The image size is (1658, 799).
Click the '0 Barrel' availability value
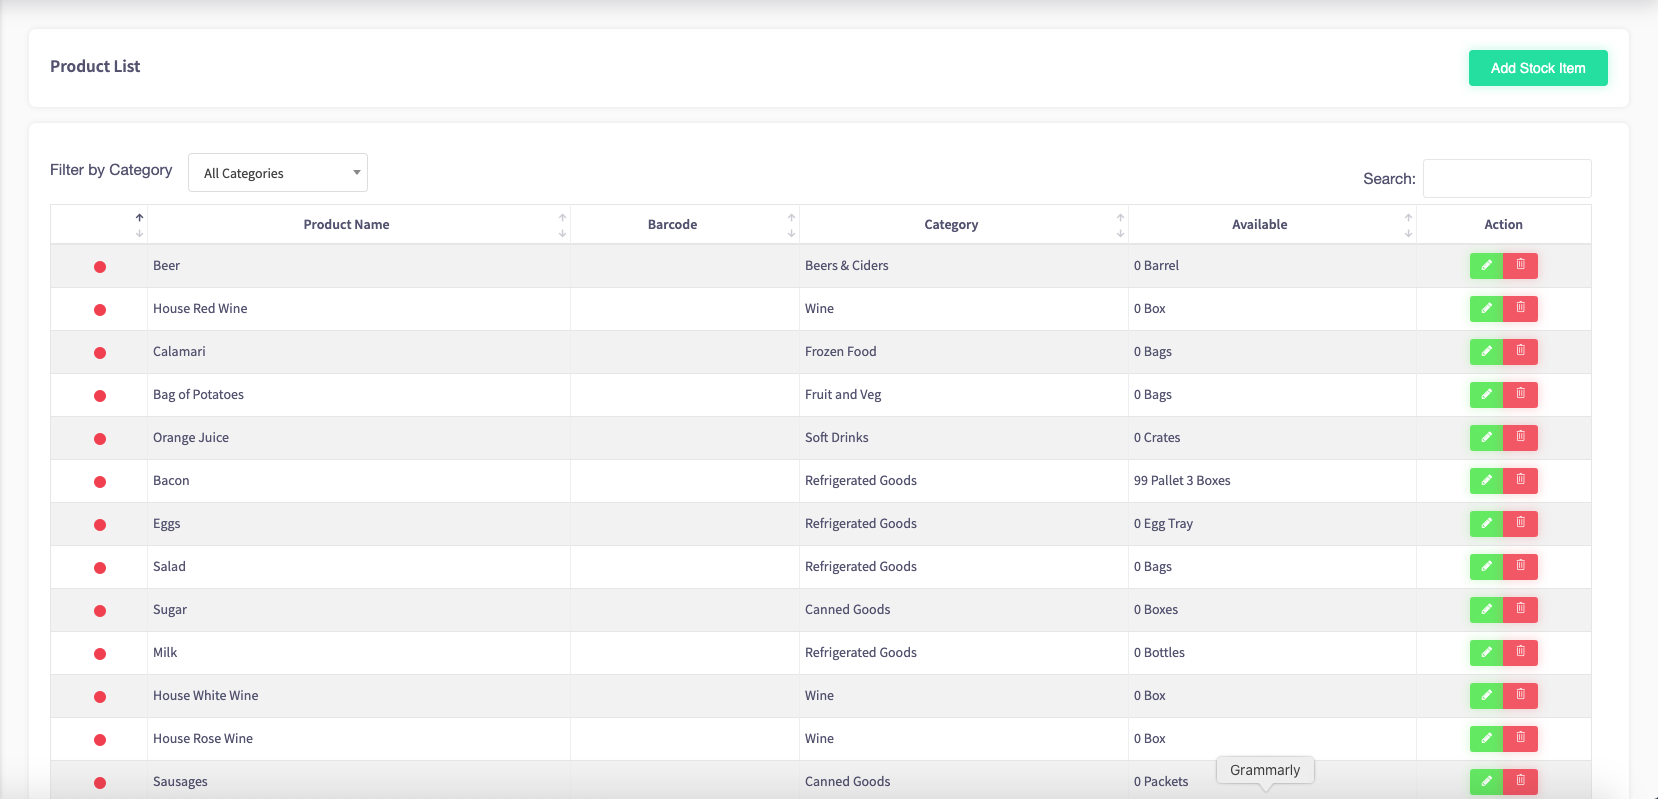(x=1156, y=265)
